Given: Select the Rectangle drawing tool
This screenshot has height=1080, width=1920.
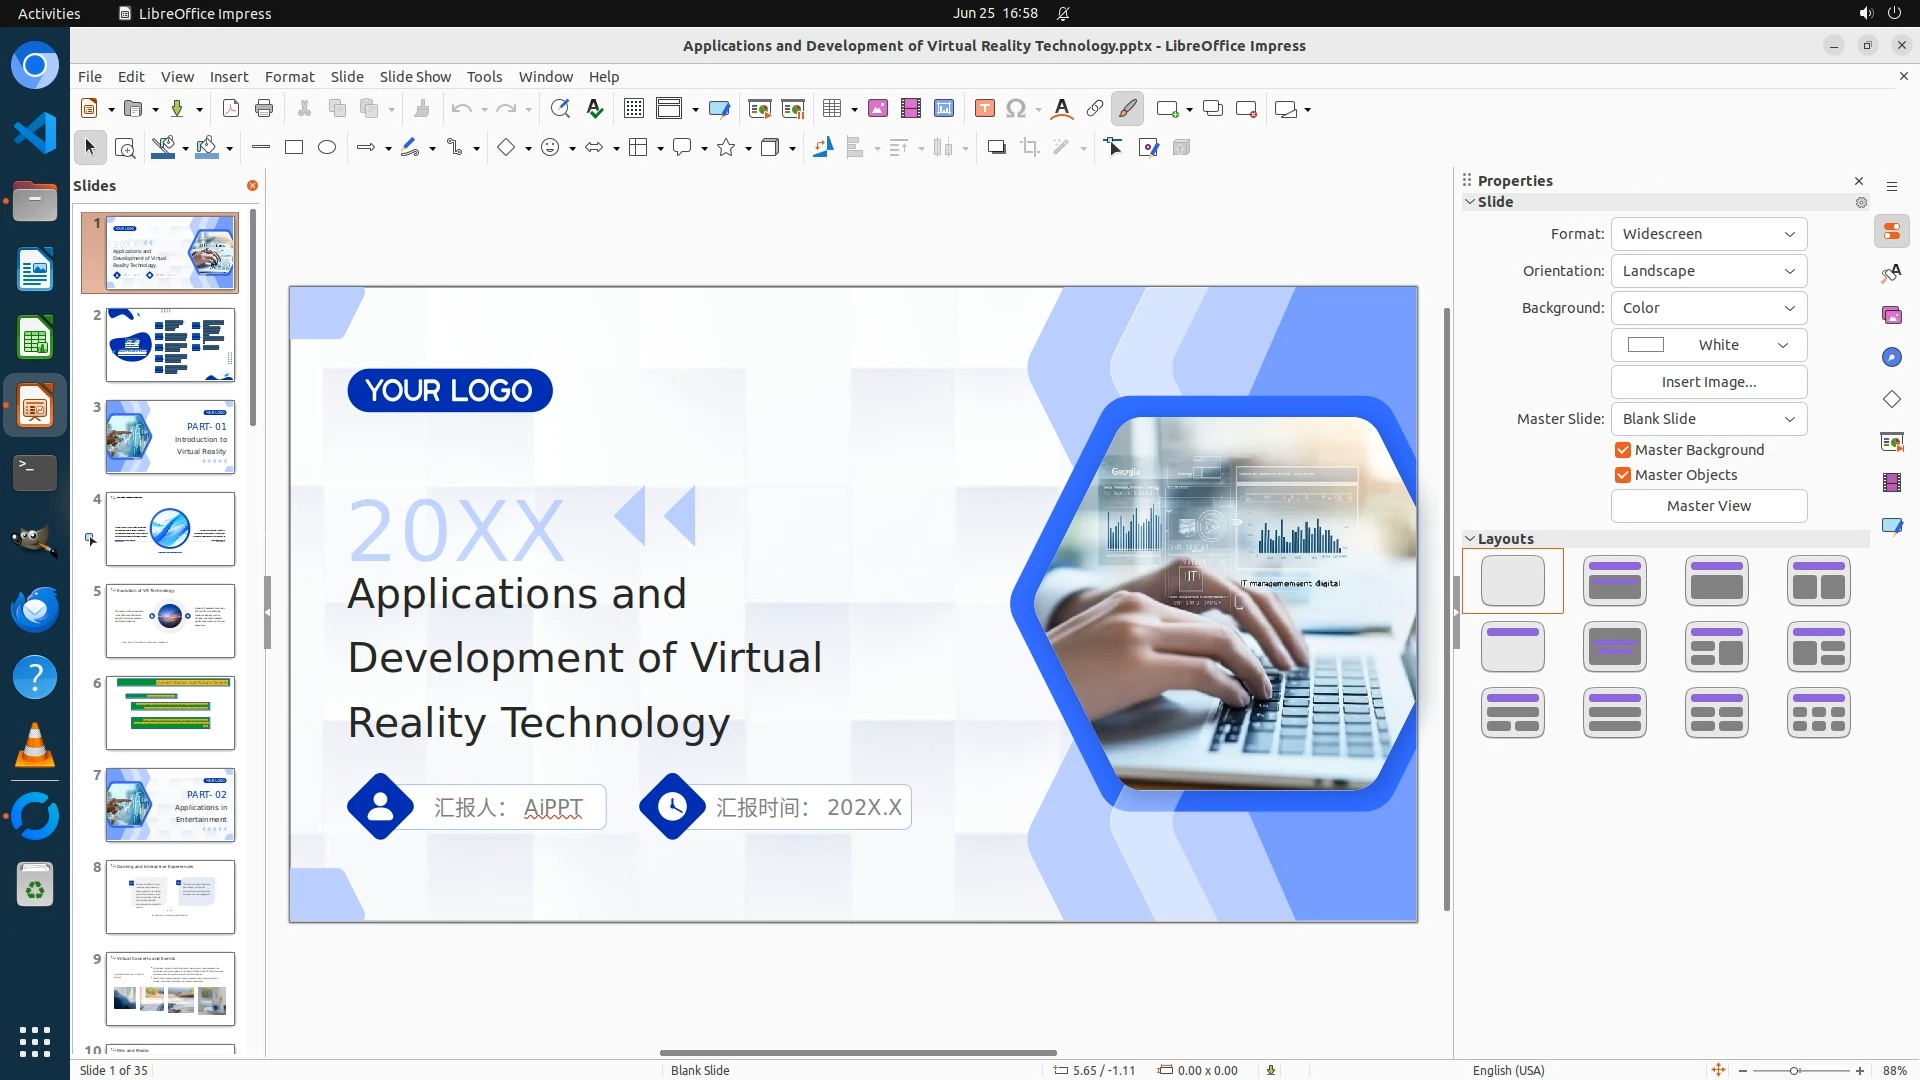Looking at the screenshot, I should 294,148.
